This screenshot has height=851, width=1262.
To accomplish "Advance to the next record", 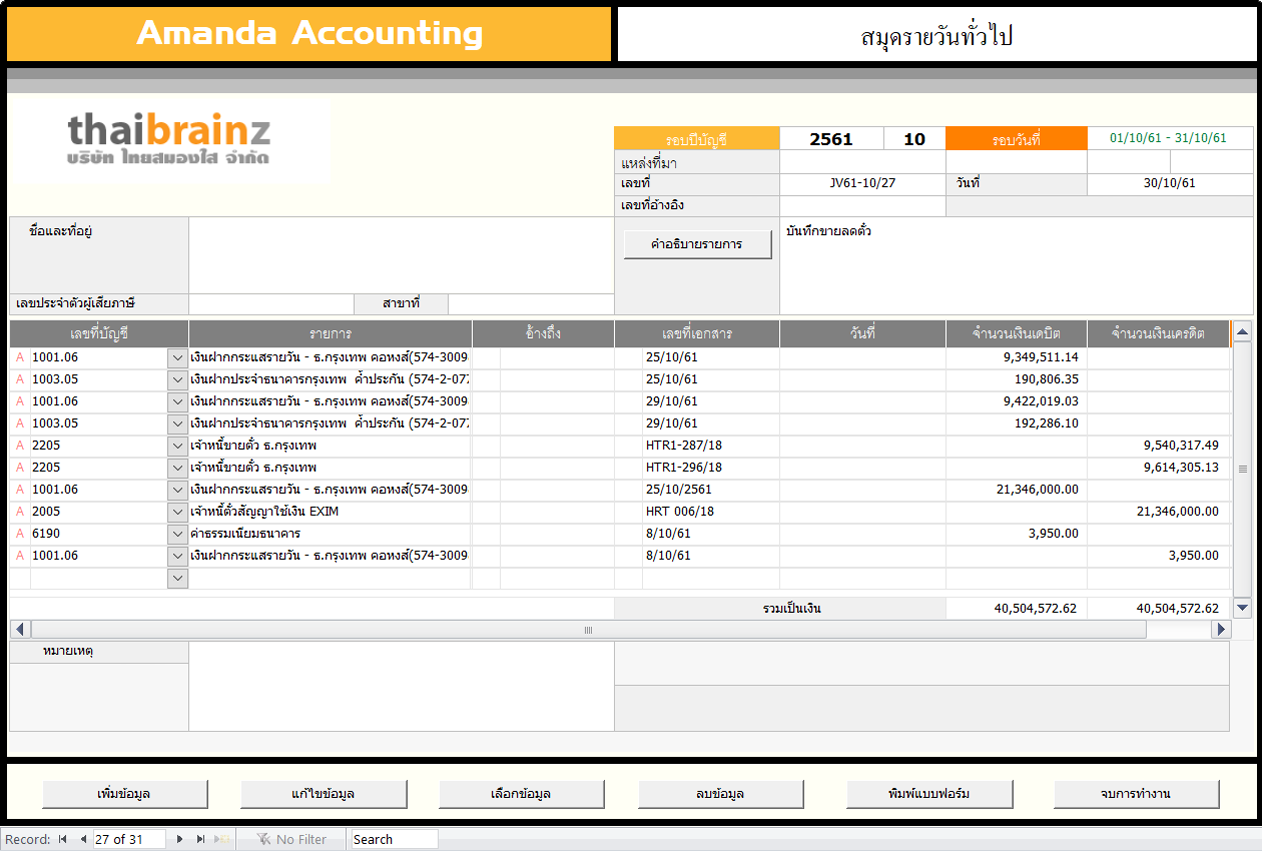I will [x=180, y=840].
